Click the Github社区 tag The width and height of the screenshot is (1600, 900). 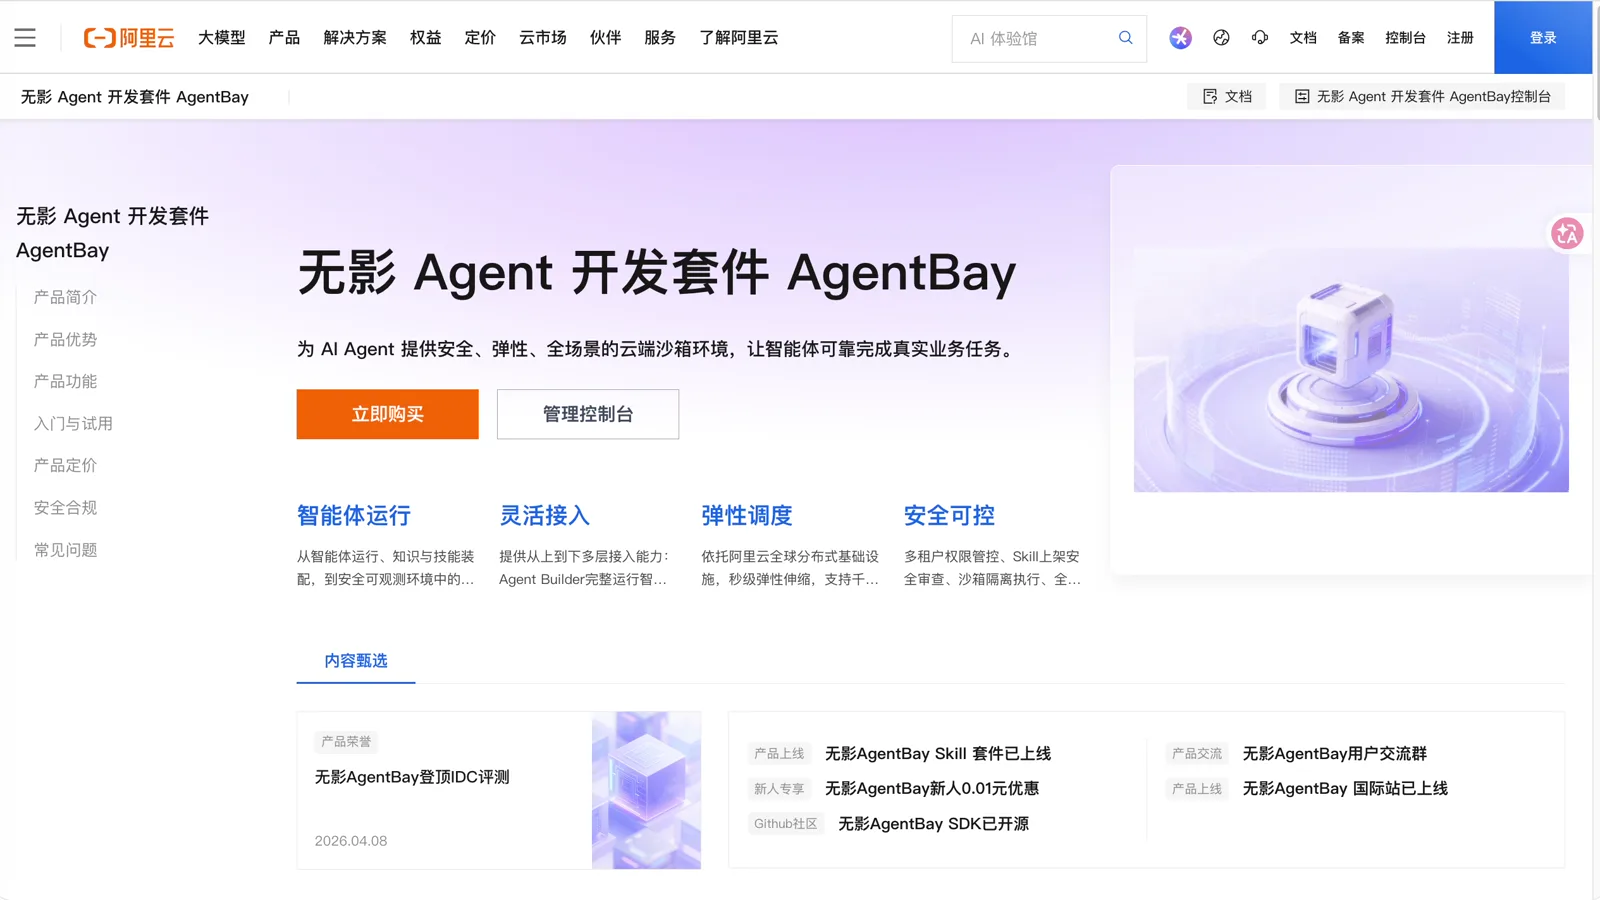tap(785, 824)
